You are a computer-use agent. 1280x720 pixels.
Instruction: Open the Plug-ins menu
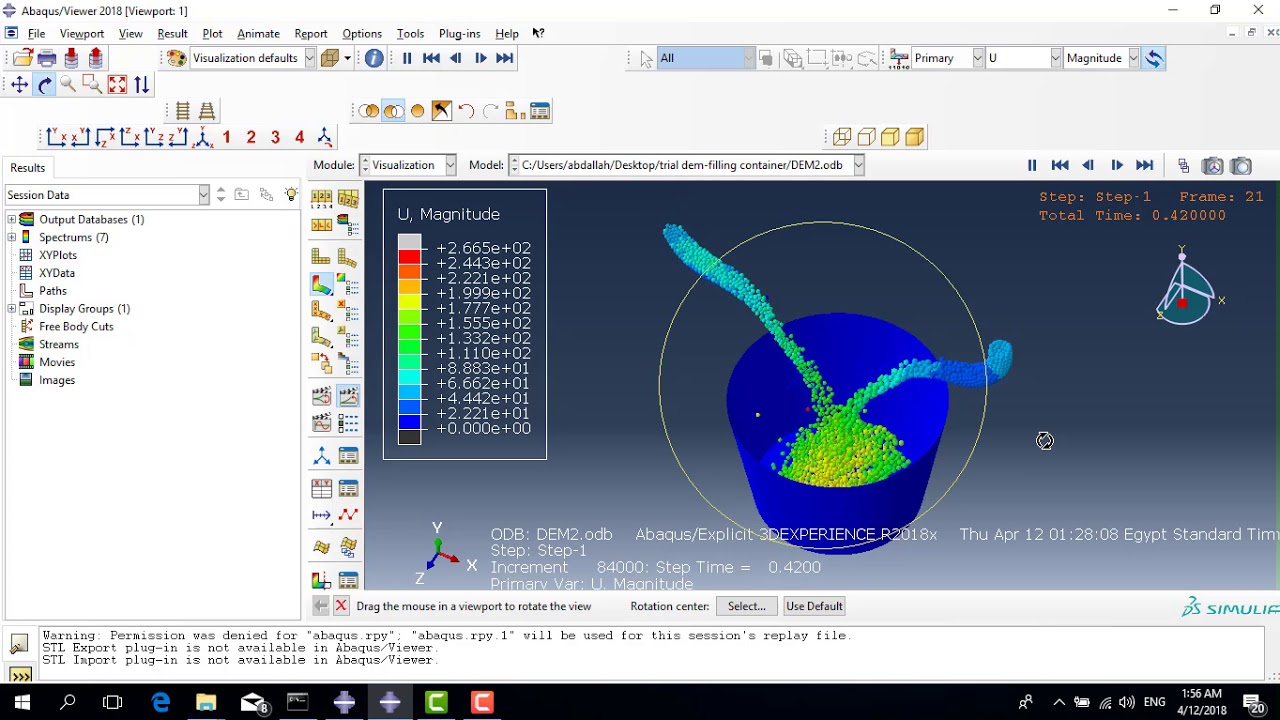pyautogui.click(x=460, y=34)
